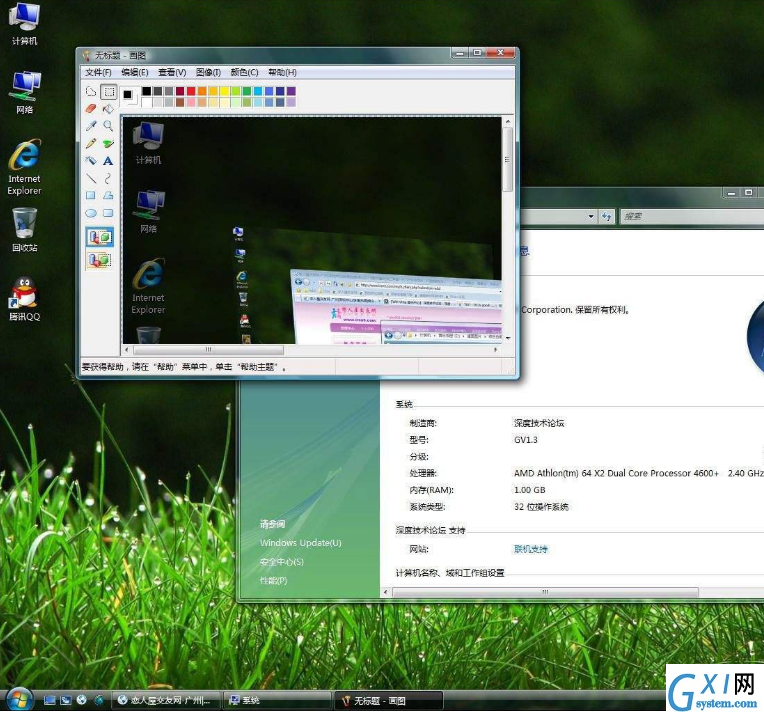The image size is (764, 712).
Task: Click the 搜索 box in System window
Action: click(692, 216)
